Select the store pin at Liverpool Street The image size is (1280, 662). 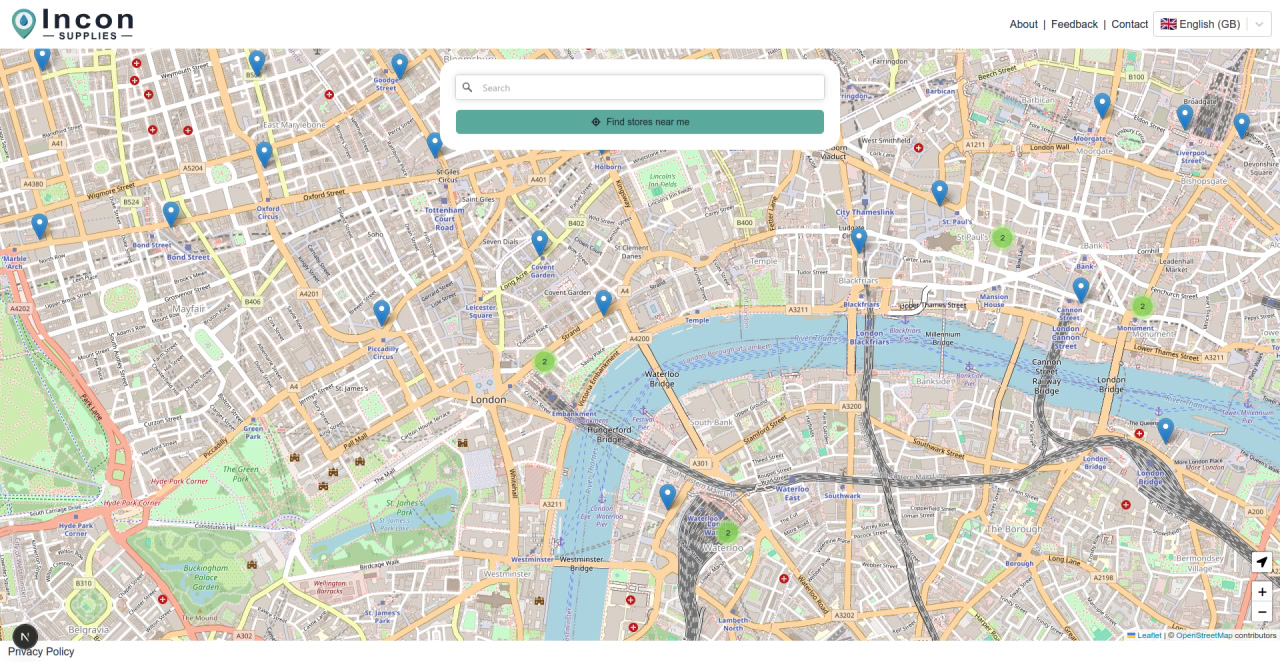click(x=1185, y=117)
